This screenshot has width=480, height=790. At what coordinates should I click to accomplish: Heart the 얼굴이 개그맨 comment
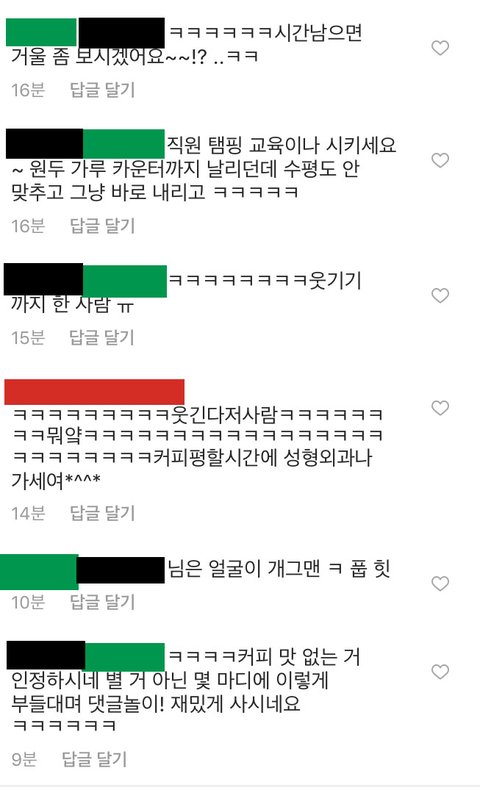point(440,583)
